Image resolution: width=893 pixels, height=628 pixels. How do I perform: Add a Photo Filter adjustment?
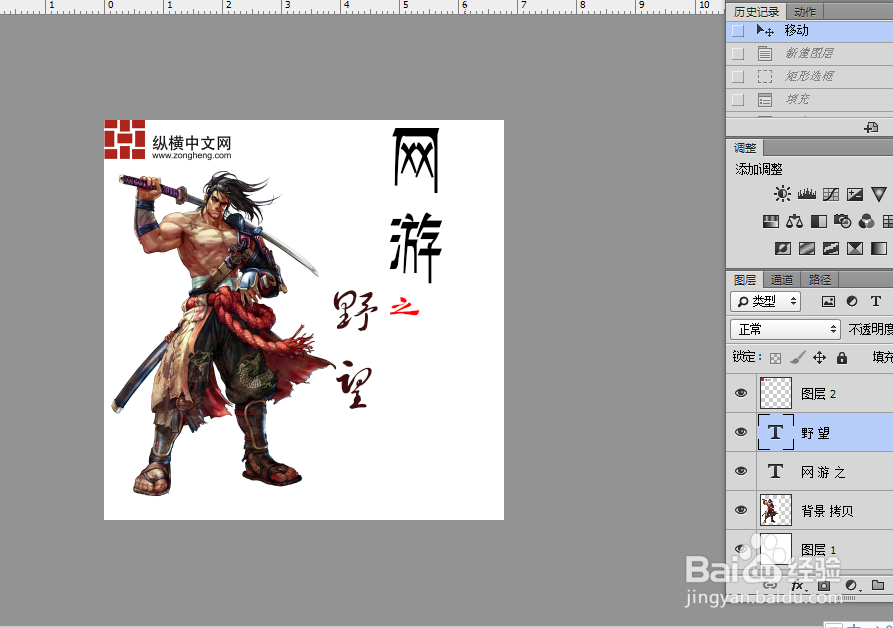[842, 221]
